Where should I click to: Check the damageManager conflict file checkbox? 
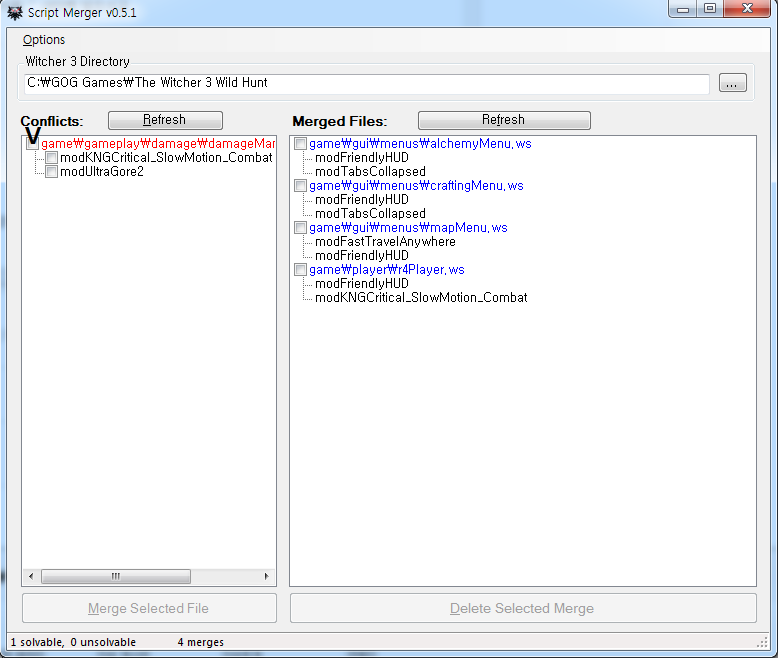tap(33, 144)
